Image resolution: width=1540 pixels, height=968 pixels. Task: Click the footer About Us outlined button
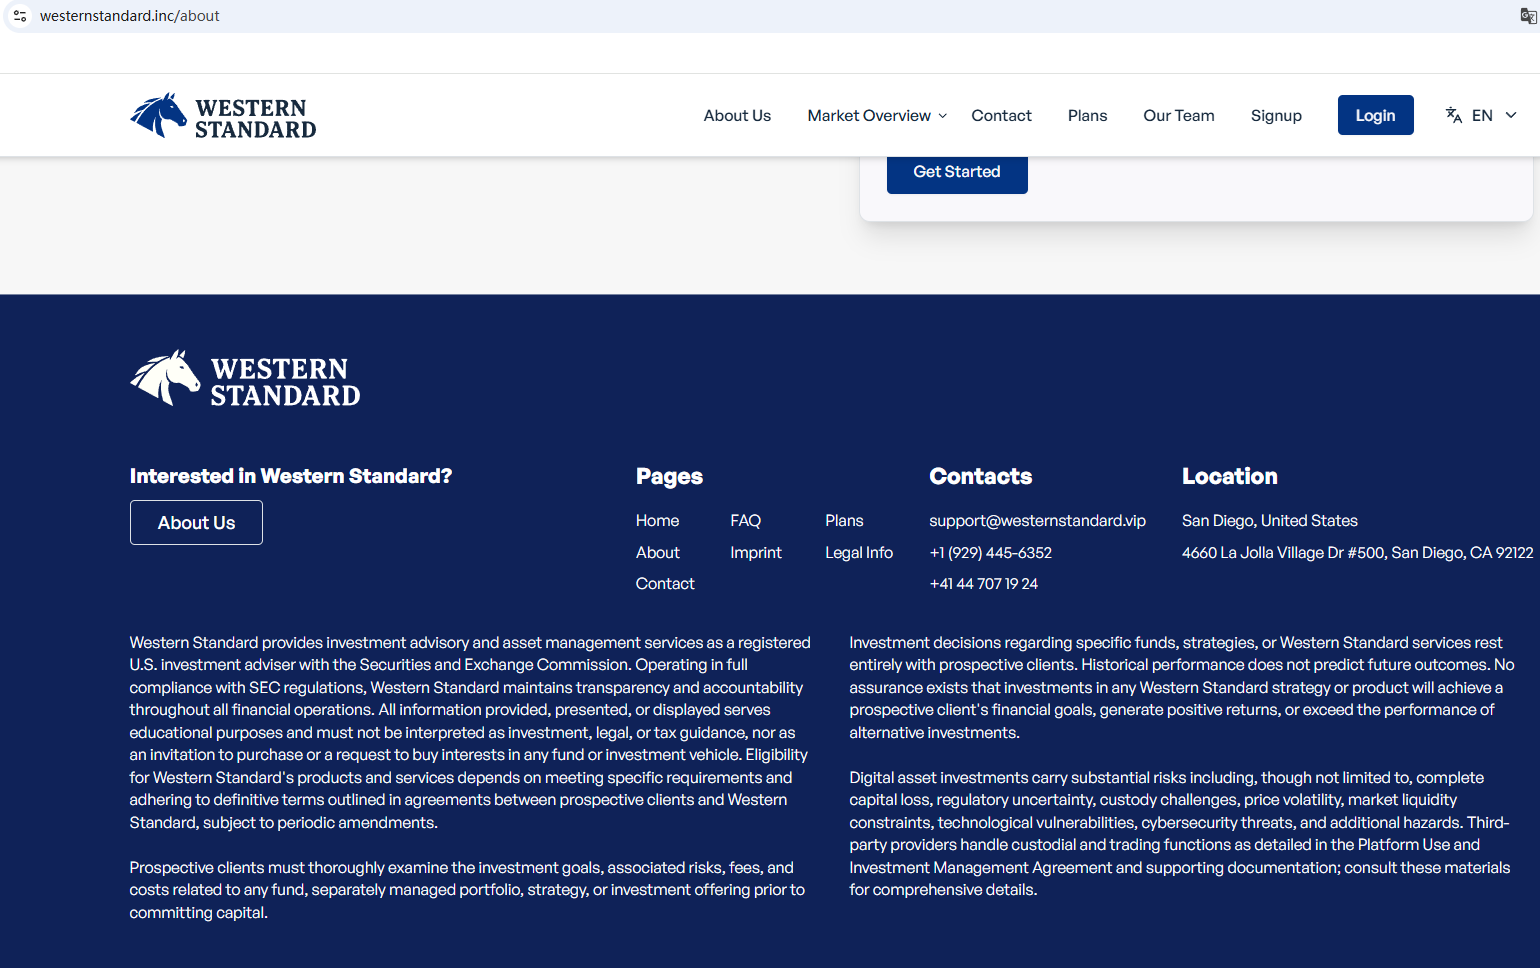click(x=196, y=523)
